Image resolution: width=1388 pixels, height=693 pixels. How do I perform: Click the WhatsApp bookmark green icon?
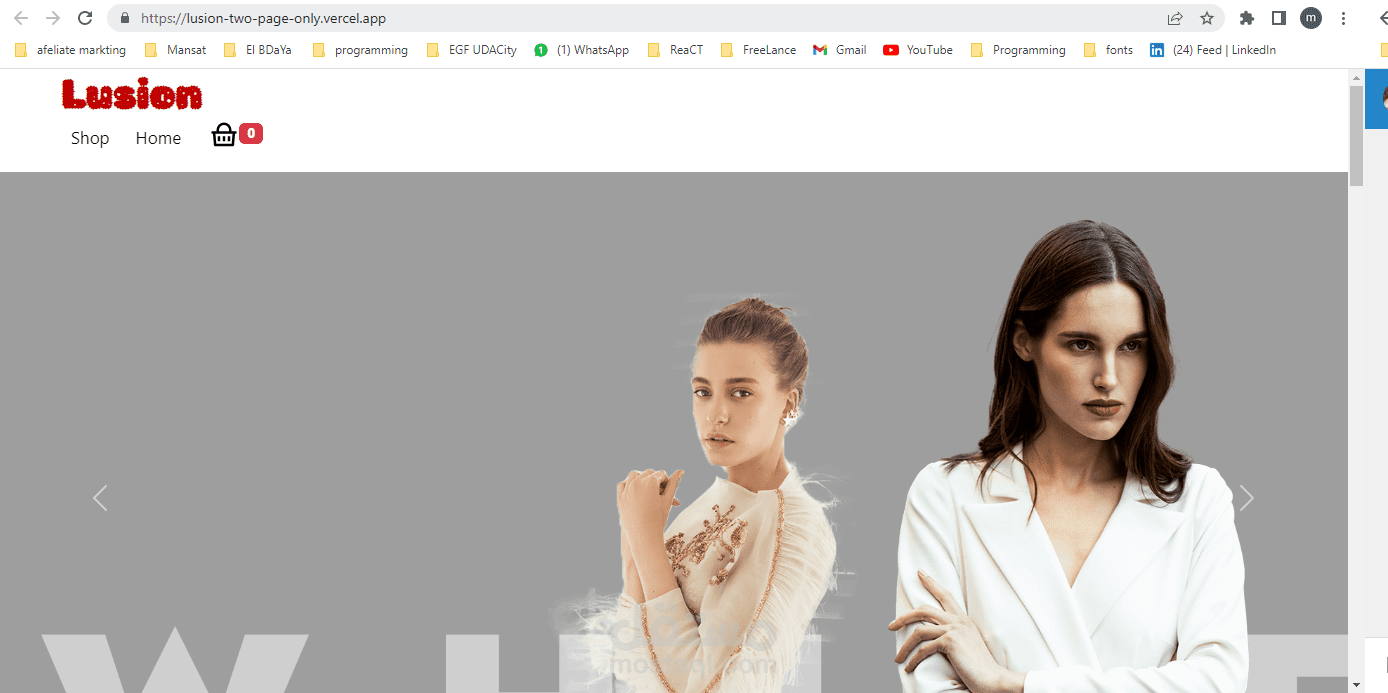pos(541,50)
